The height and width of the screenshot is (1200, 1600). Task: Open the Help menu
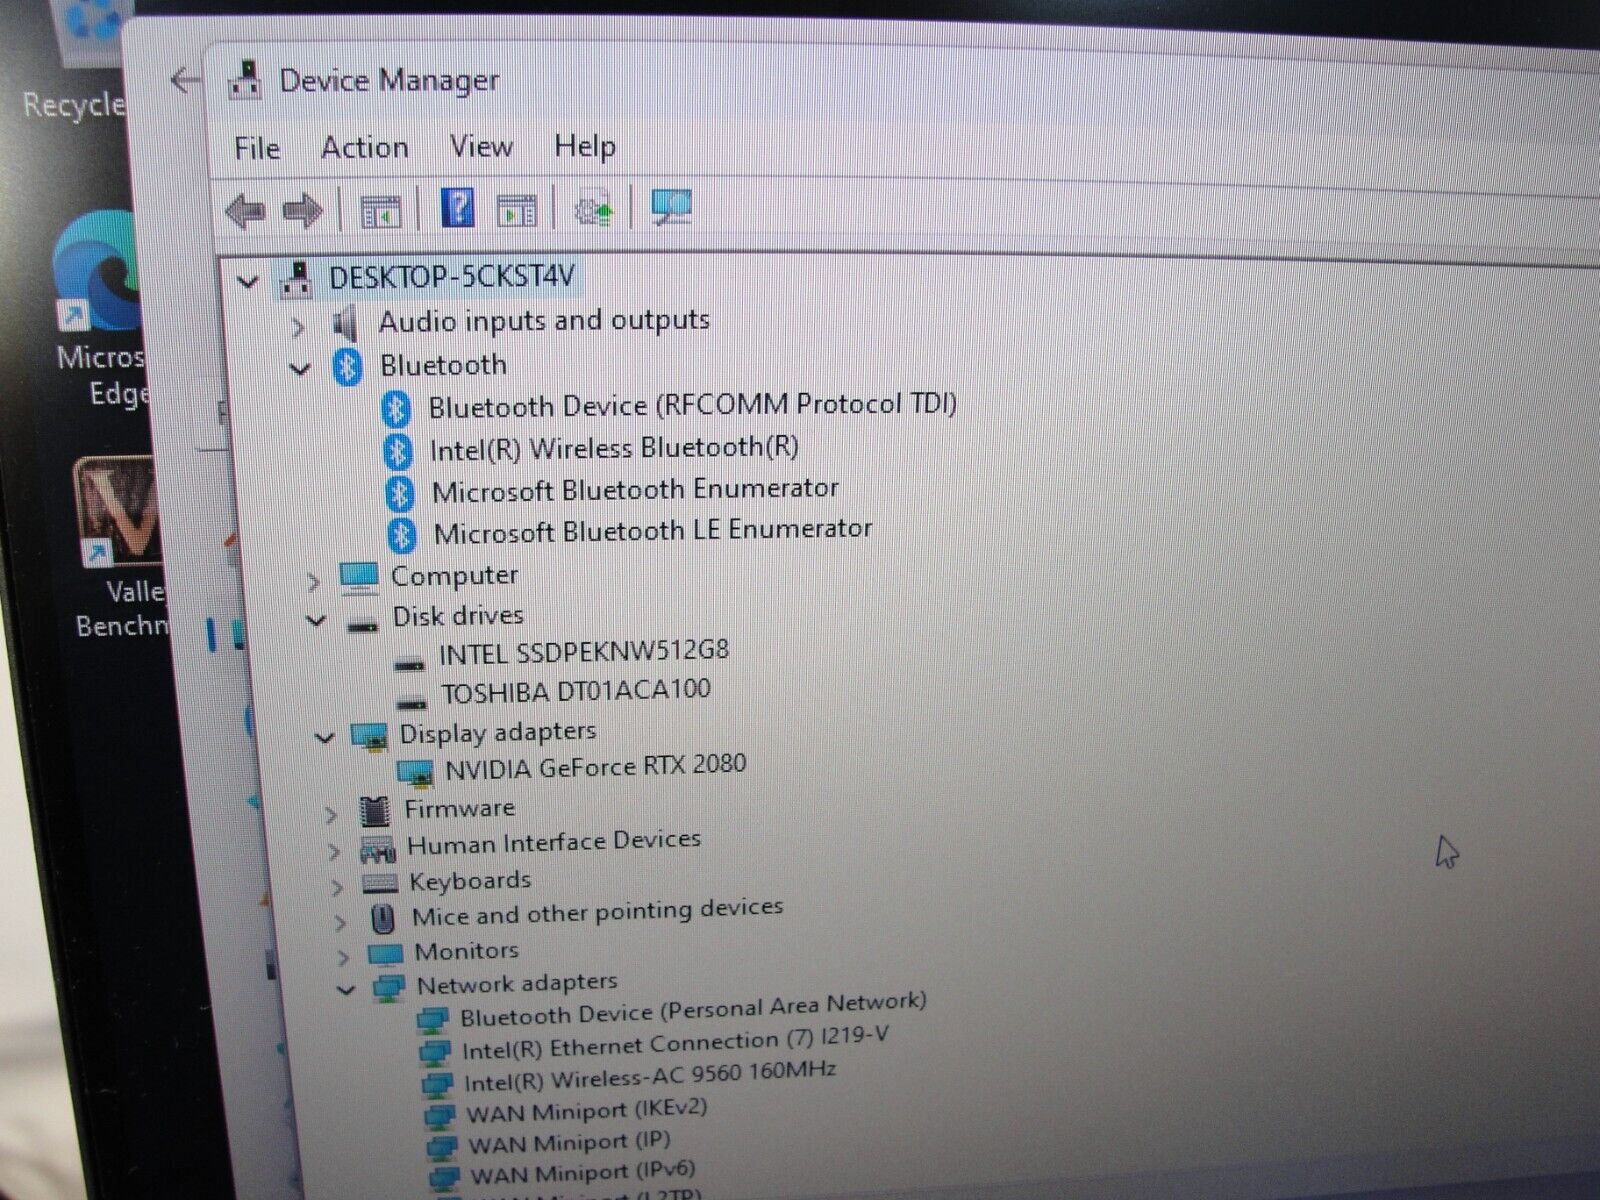point(585,146)
